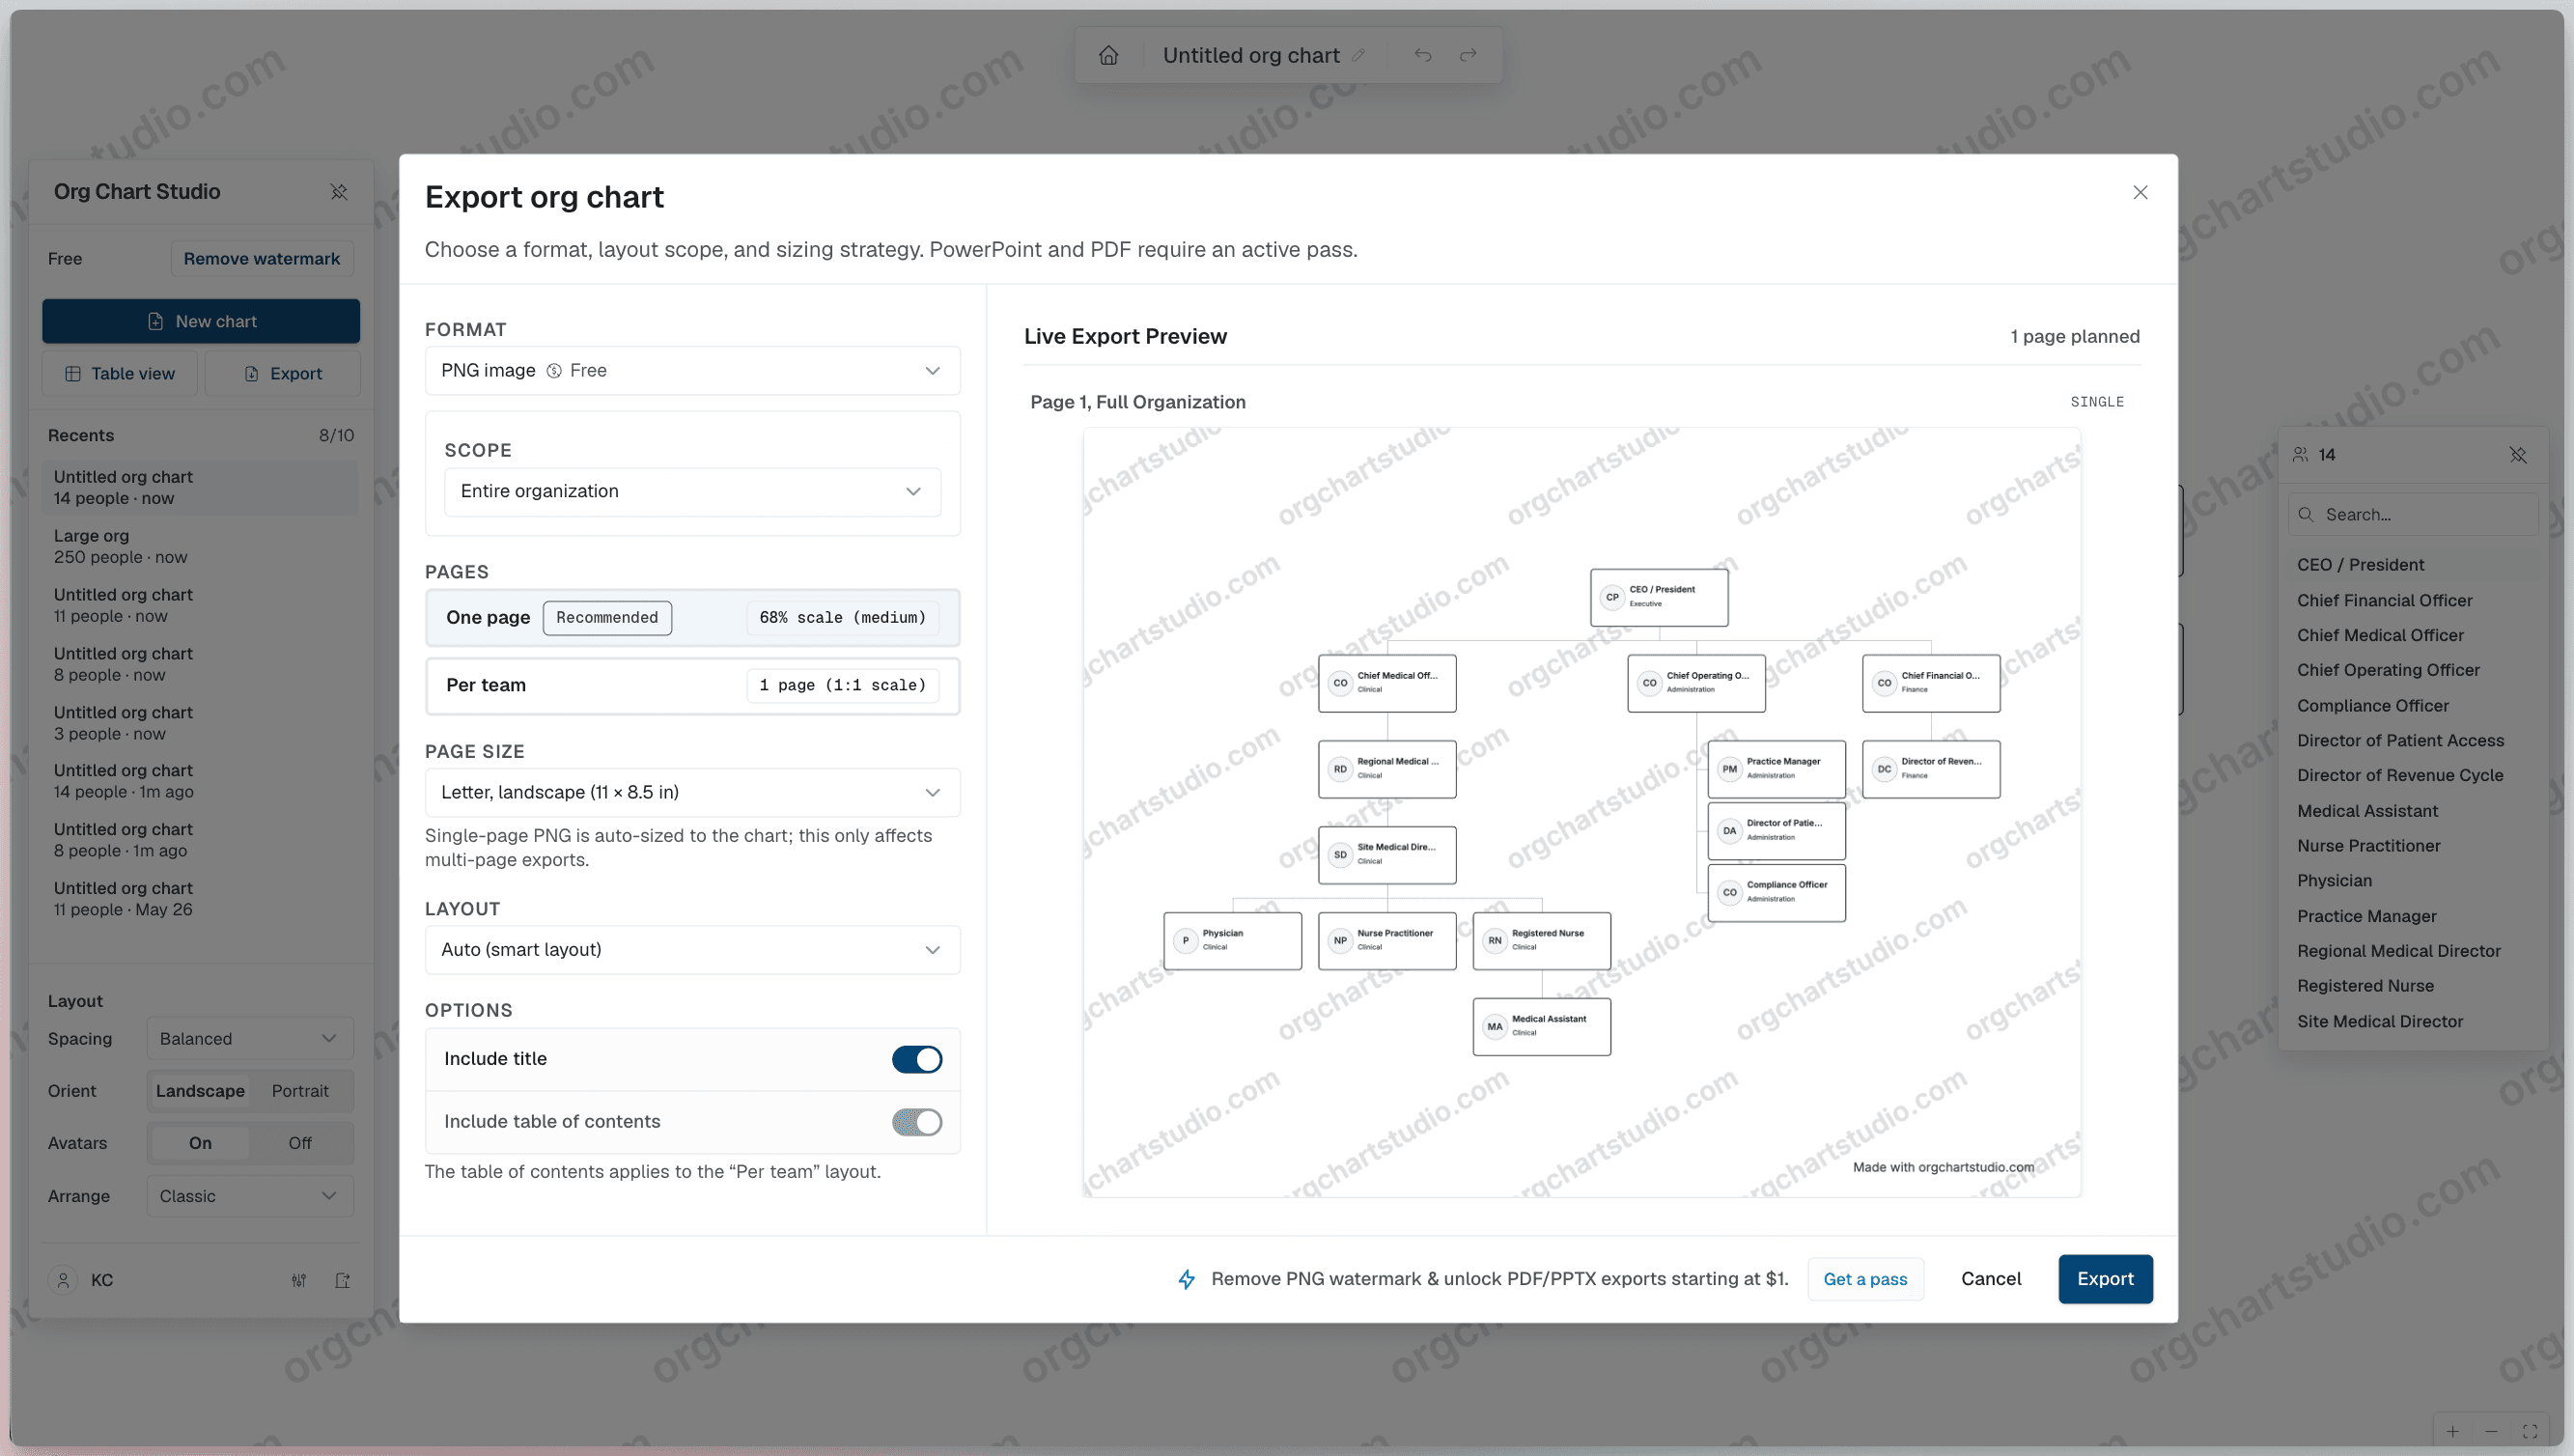This screenshot has width=2574, height=1456.
Task: Click lightning bolt upgrade icon
Action: click(1186, 1279)
